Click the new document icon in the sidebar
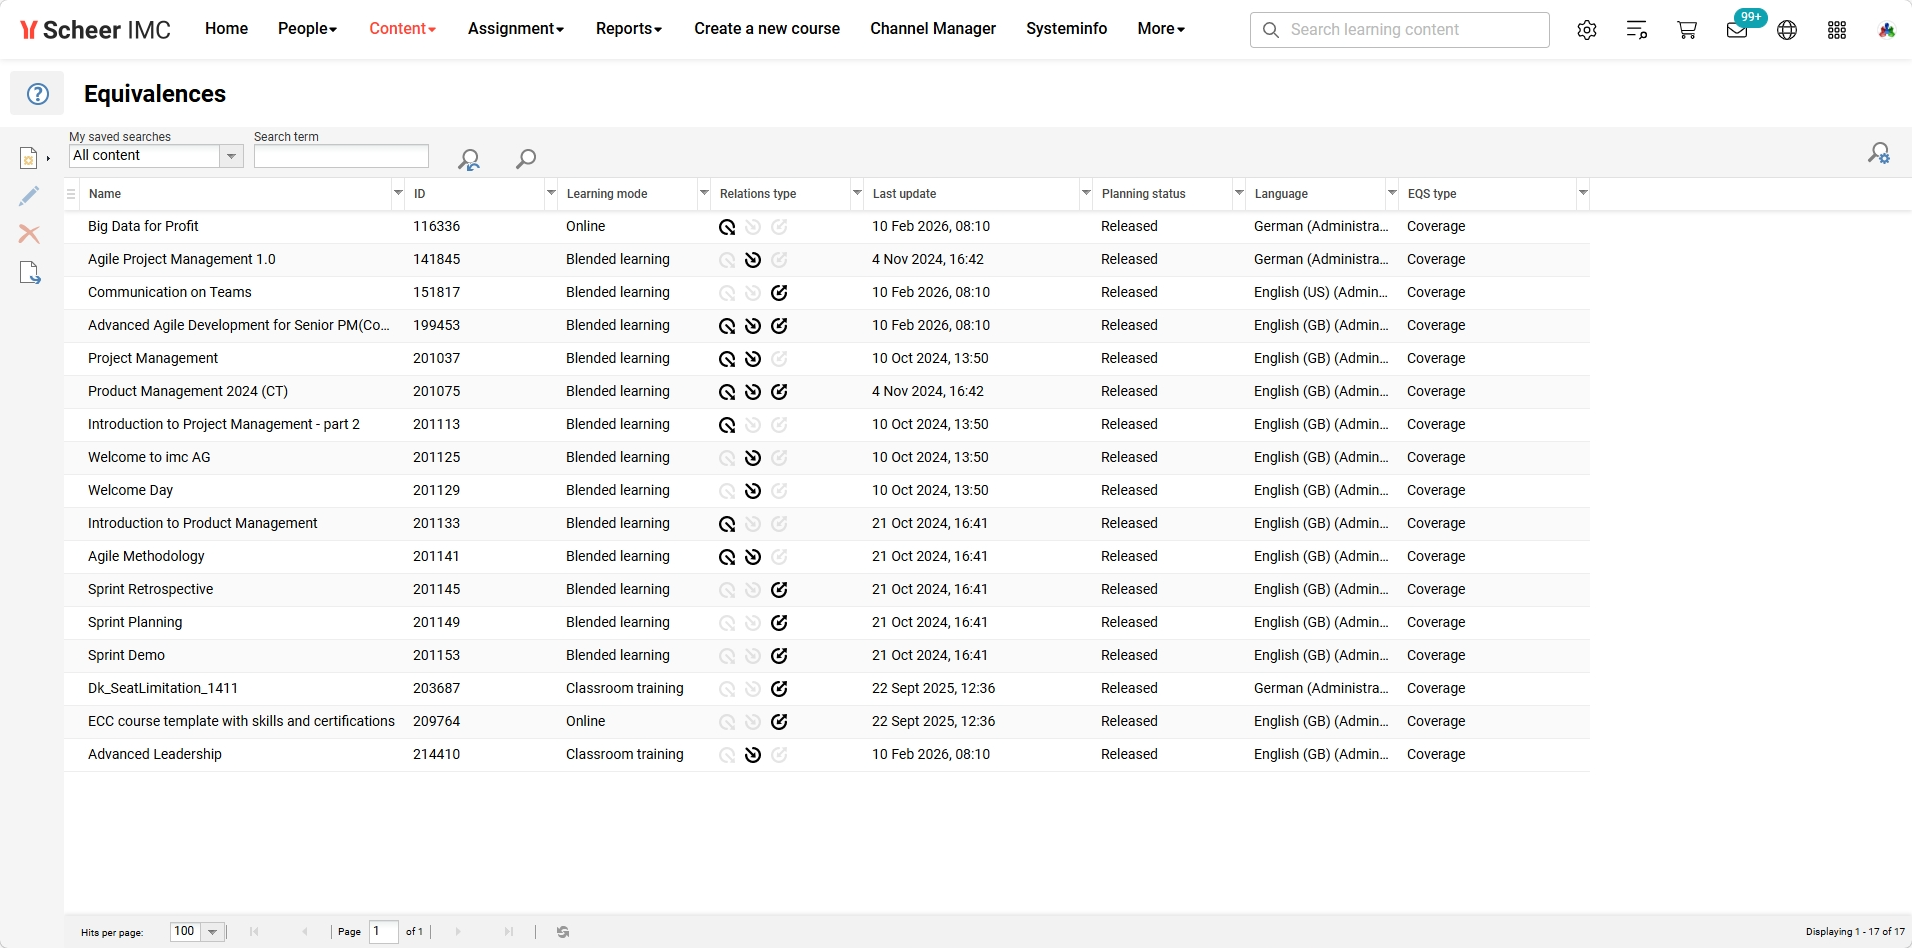This screenshot has height=948, width=1912. coord(29,158)
